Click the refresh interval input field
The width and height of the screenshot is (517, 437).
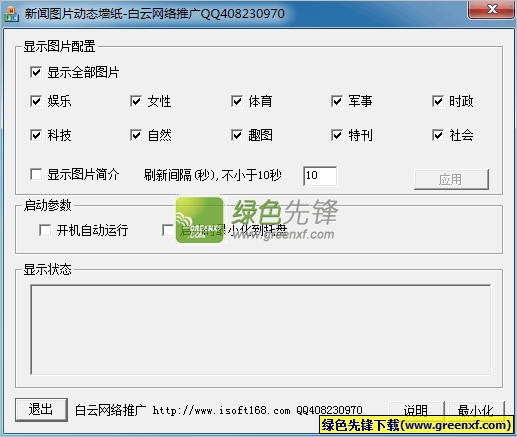(x=320, y=176)
